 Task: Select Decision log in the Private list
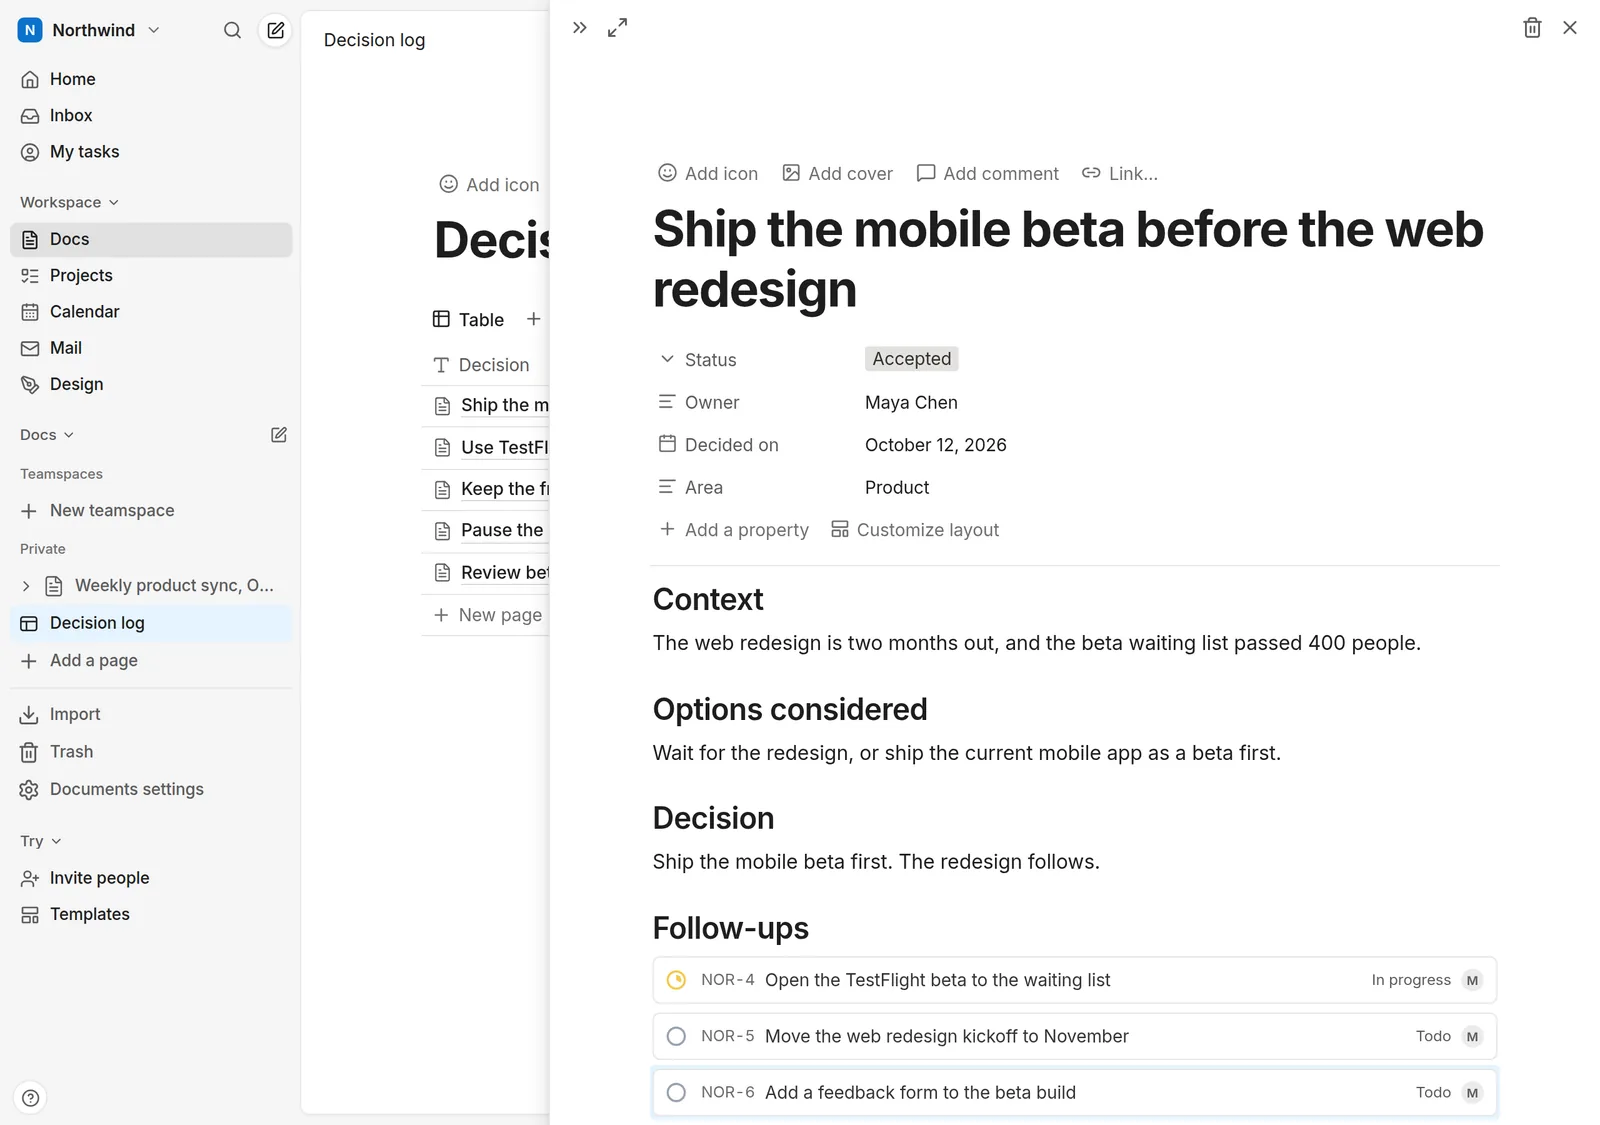[151, 623]
